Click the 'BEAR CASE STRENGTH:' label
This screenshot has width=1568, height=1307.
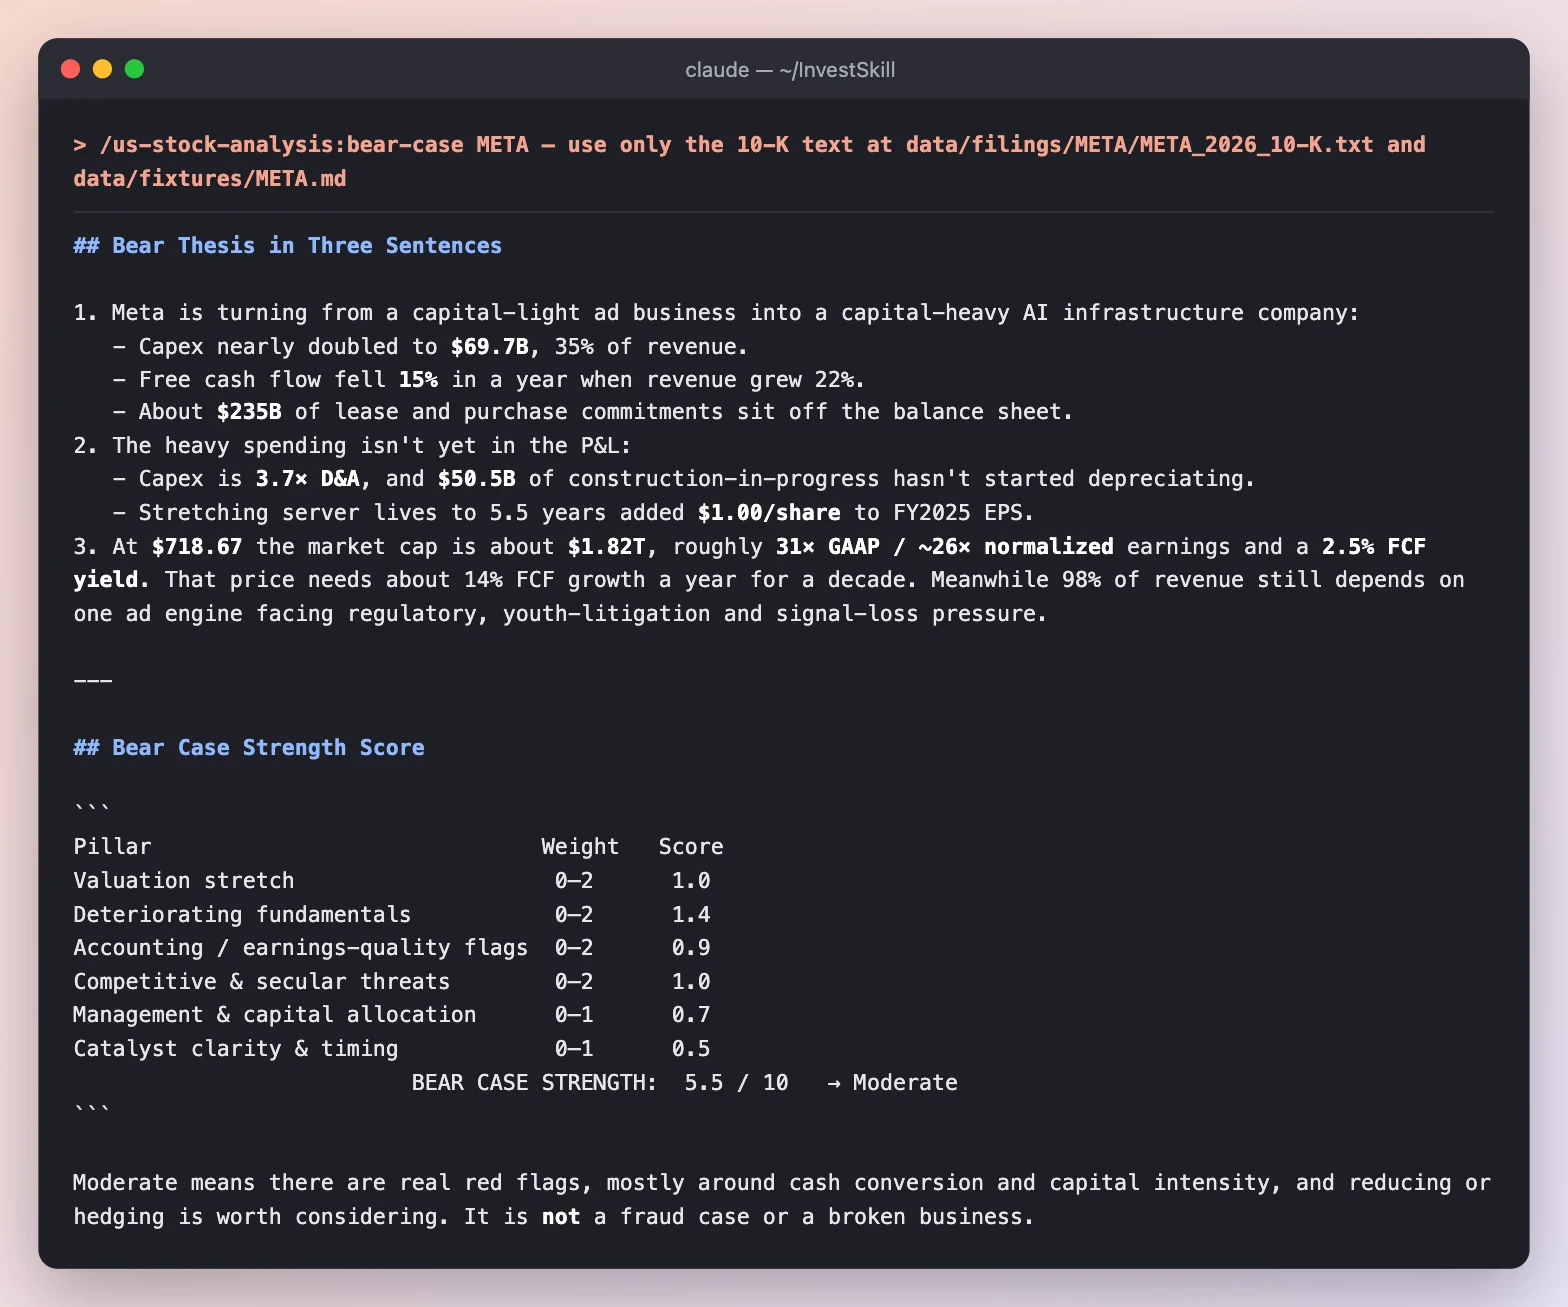point(534,1083)
